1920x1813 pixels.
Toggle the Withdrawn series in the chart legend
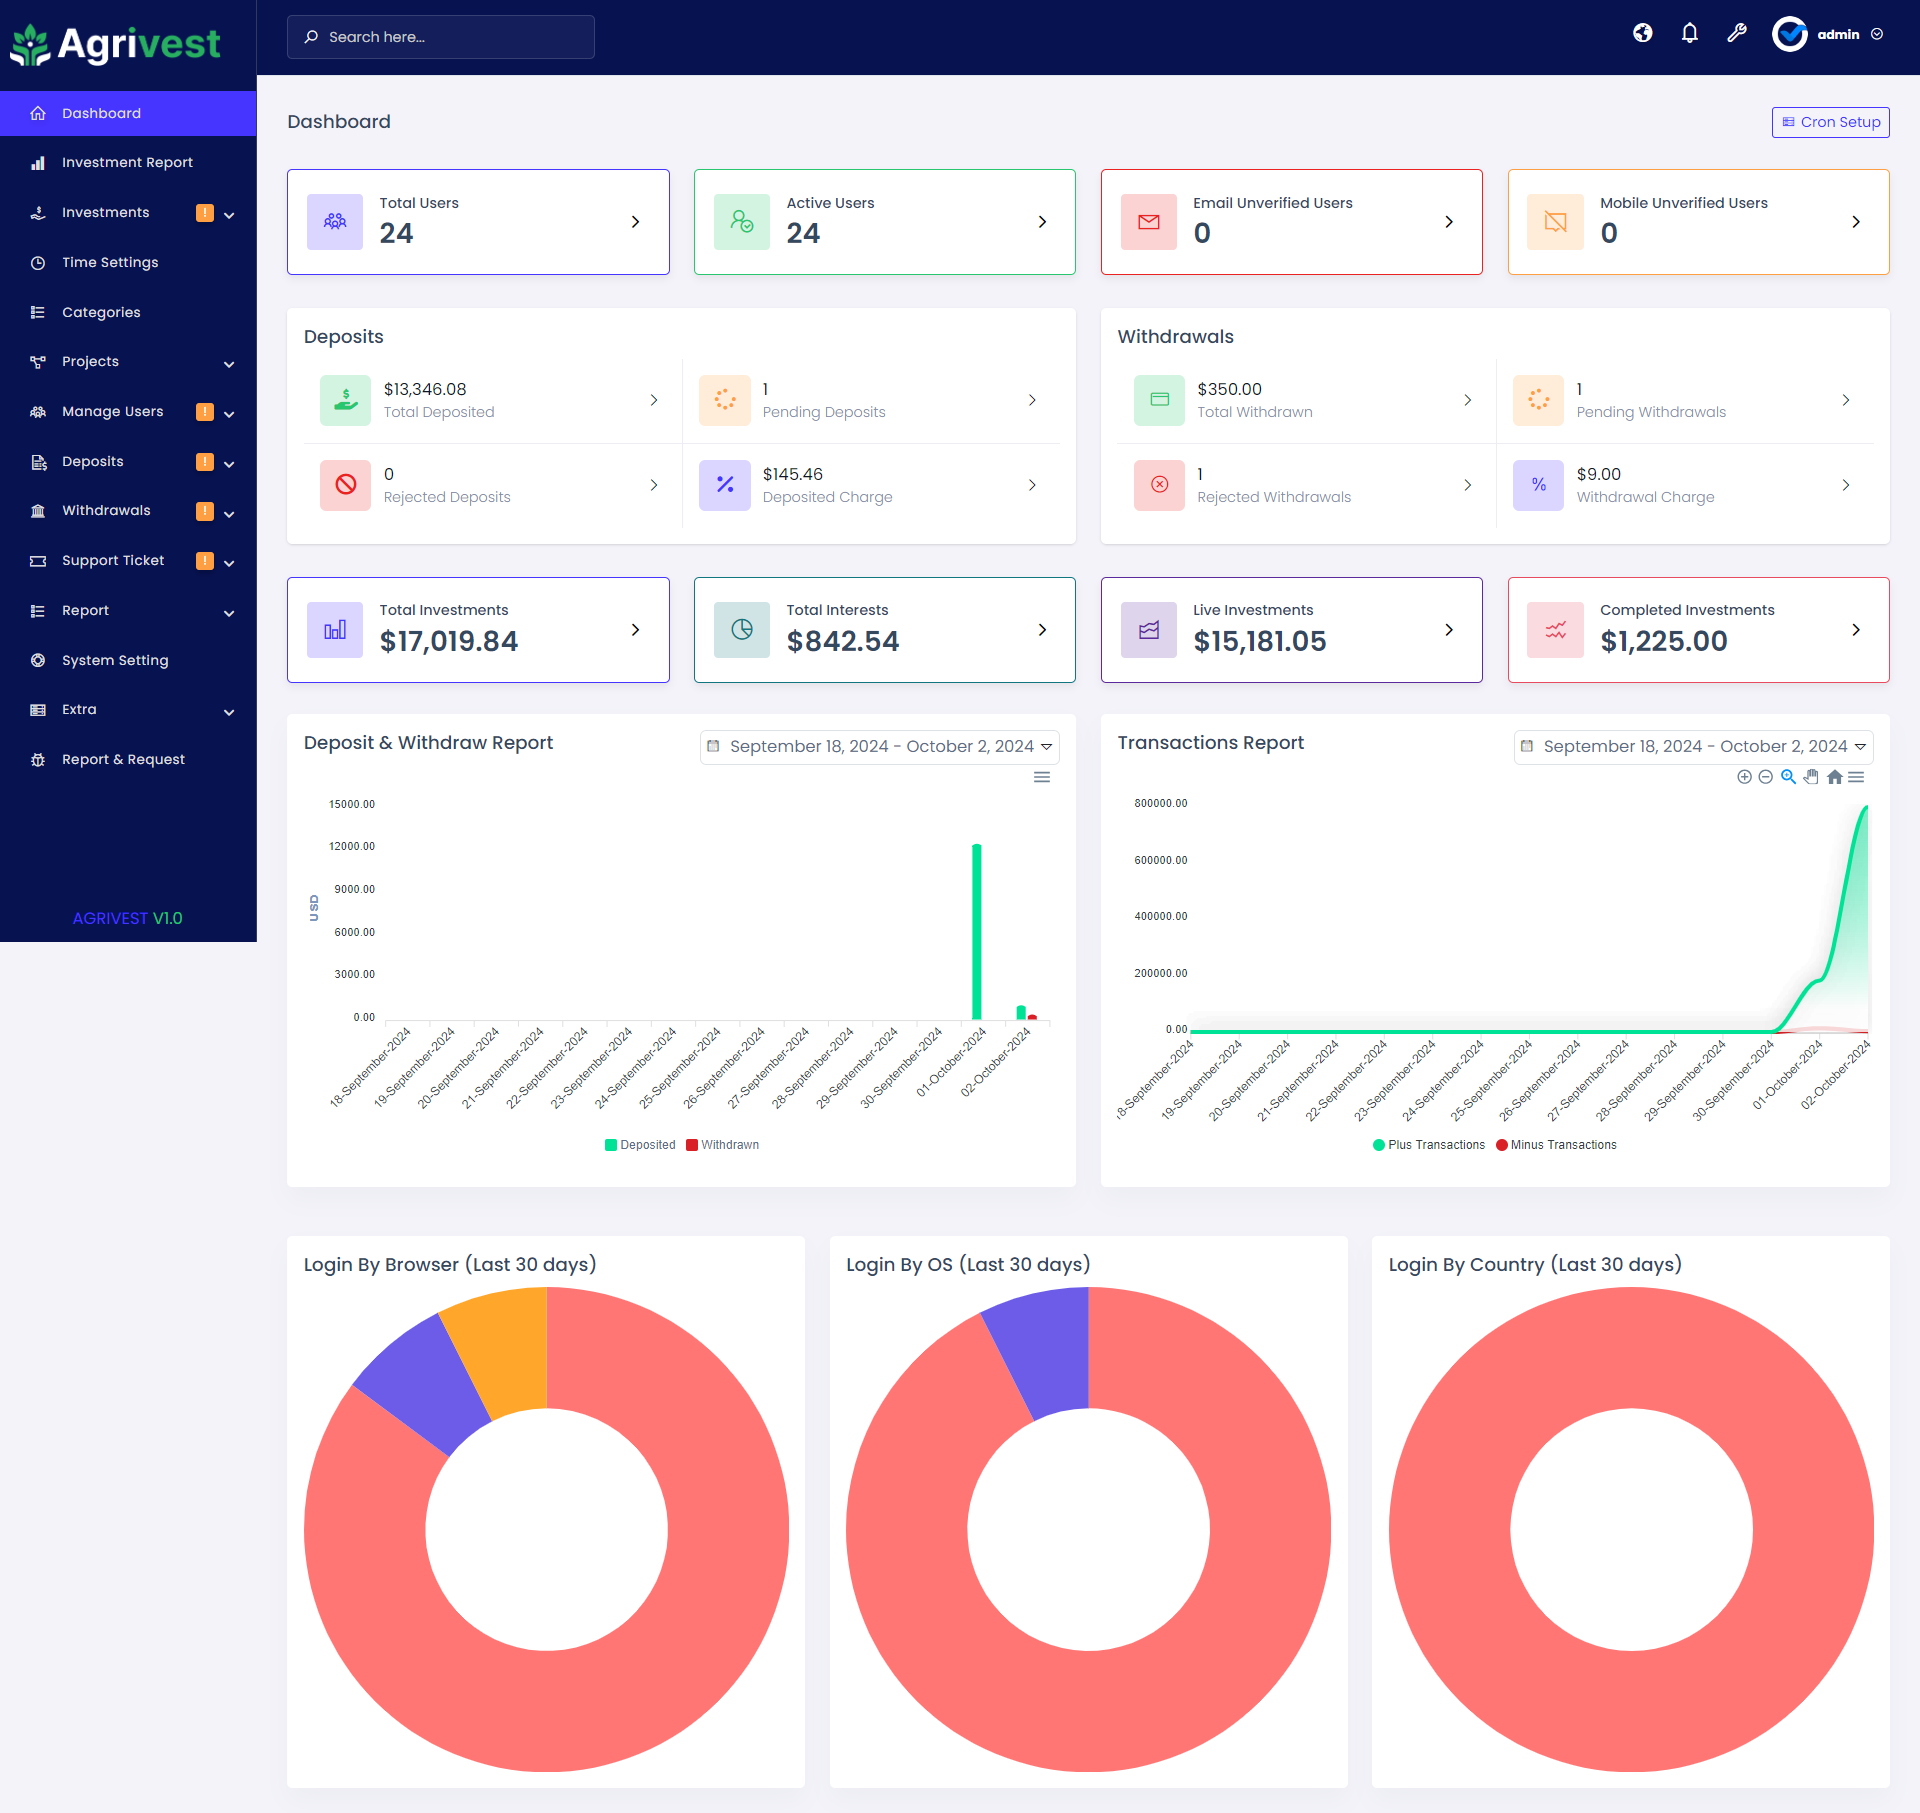722,1145
